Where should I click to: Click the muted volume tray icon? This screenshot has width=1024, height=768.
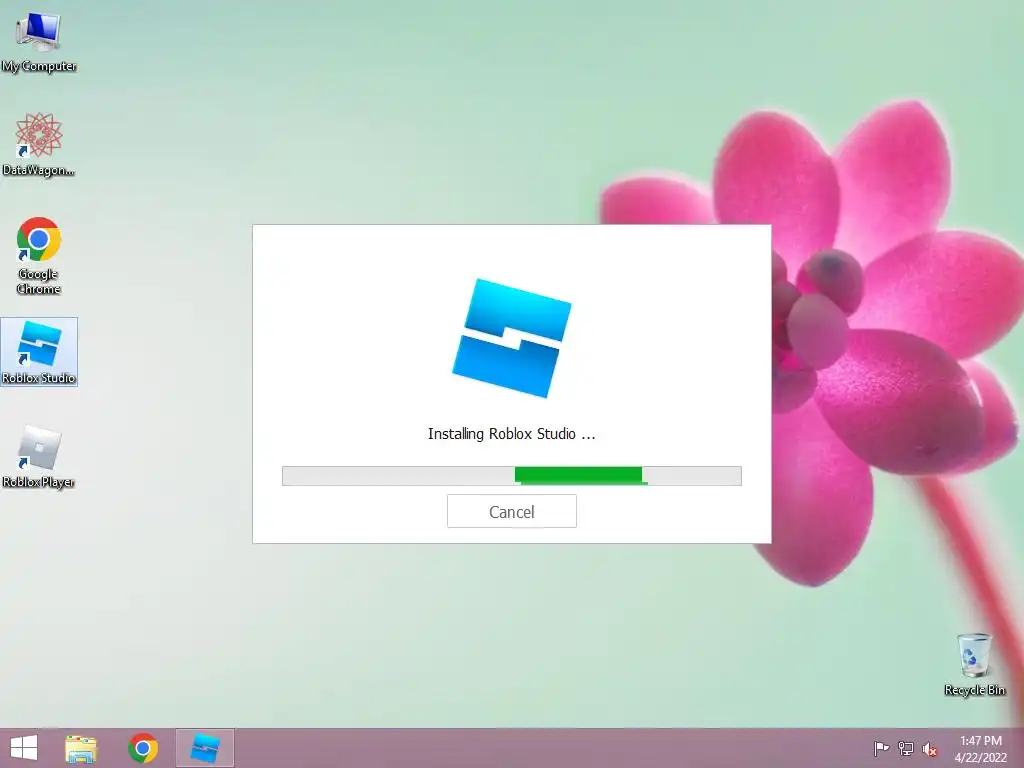930,749
